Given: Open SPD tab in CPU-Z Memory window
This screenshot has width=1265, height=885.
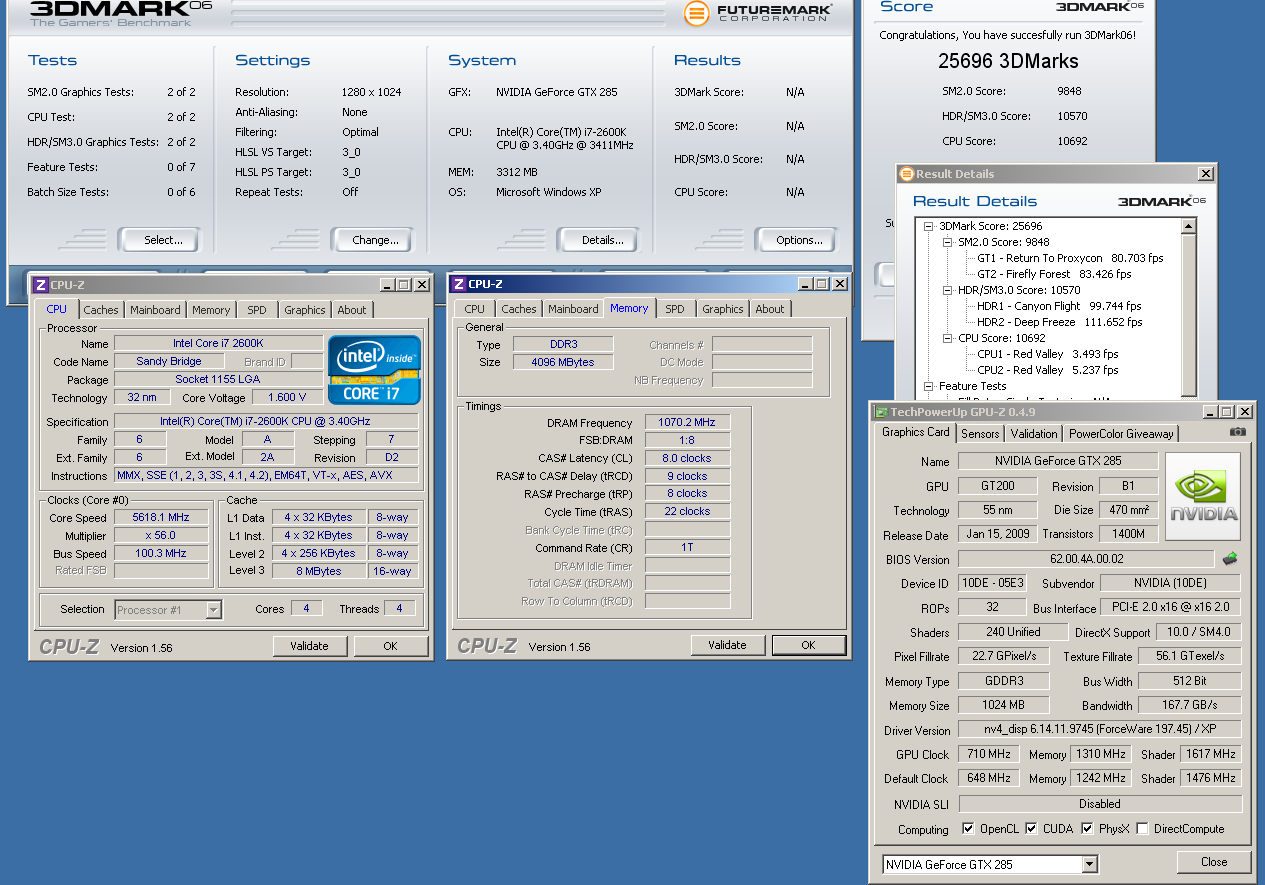Looking at the screenshot, I should pos(675,309).
